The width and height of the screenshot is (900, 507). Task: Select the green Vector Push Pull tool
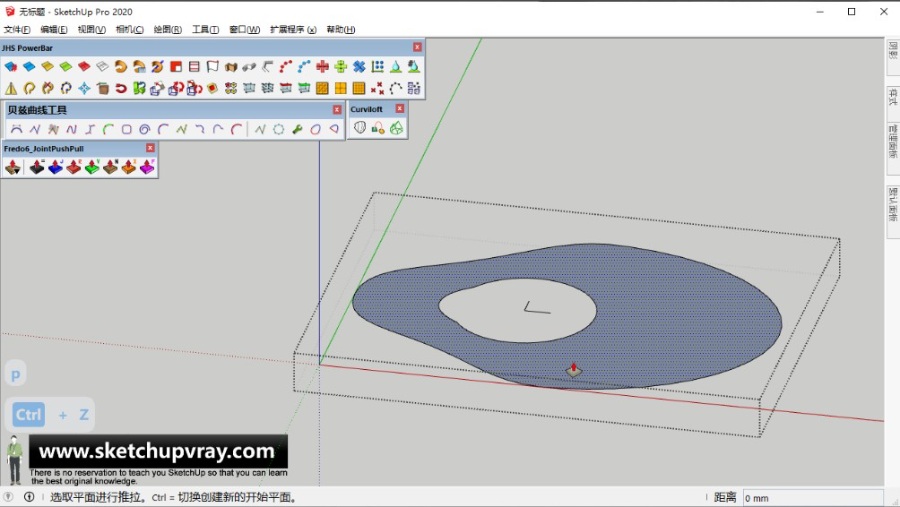[x=92, y=167]
